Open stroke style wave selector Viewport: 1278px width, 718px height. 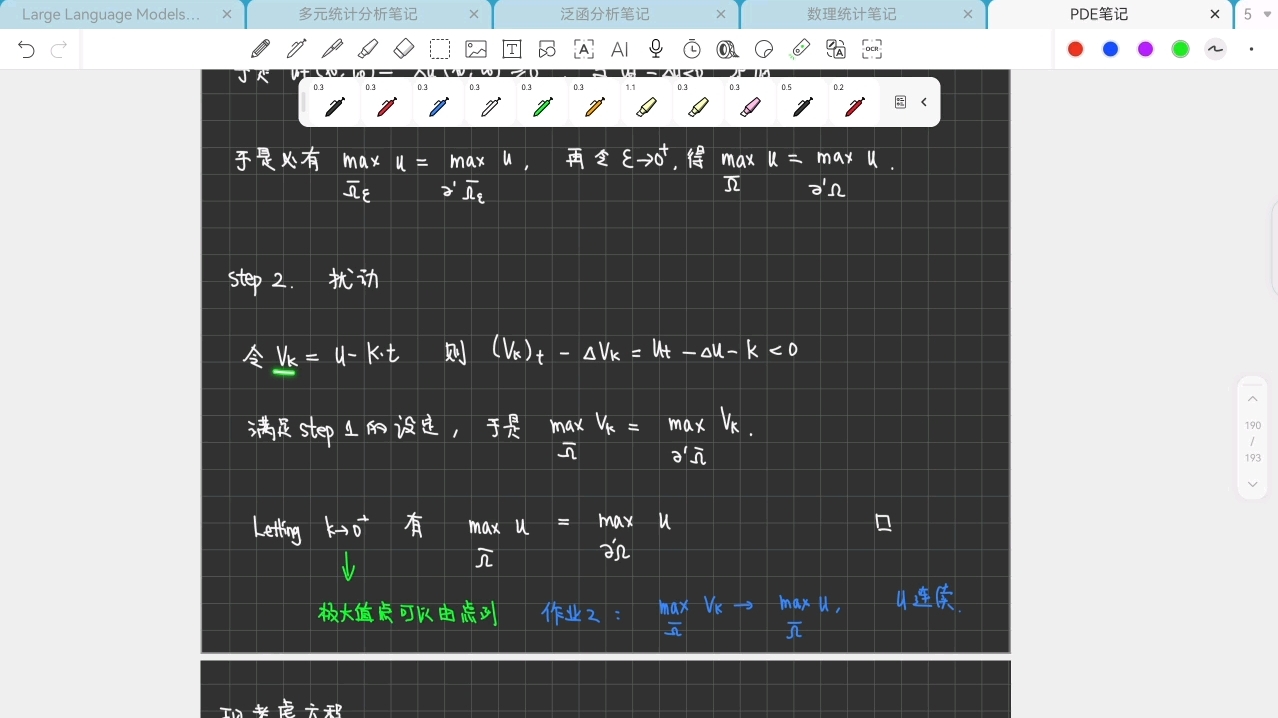(x=1216, y=49)
